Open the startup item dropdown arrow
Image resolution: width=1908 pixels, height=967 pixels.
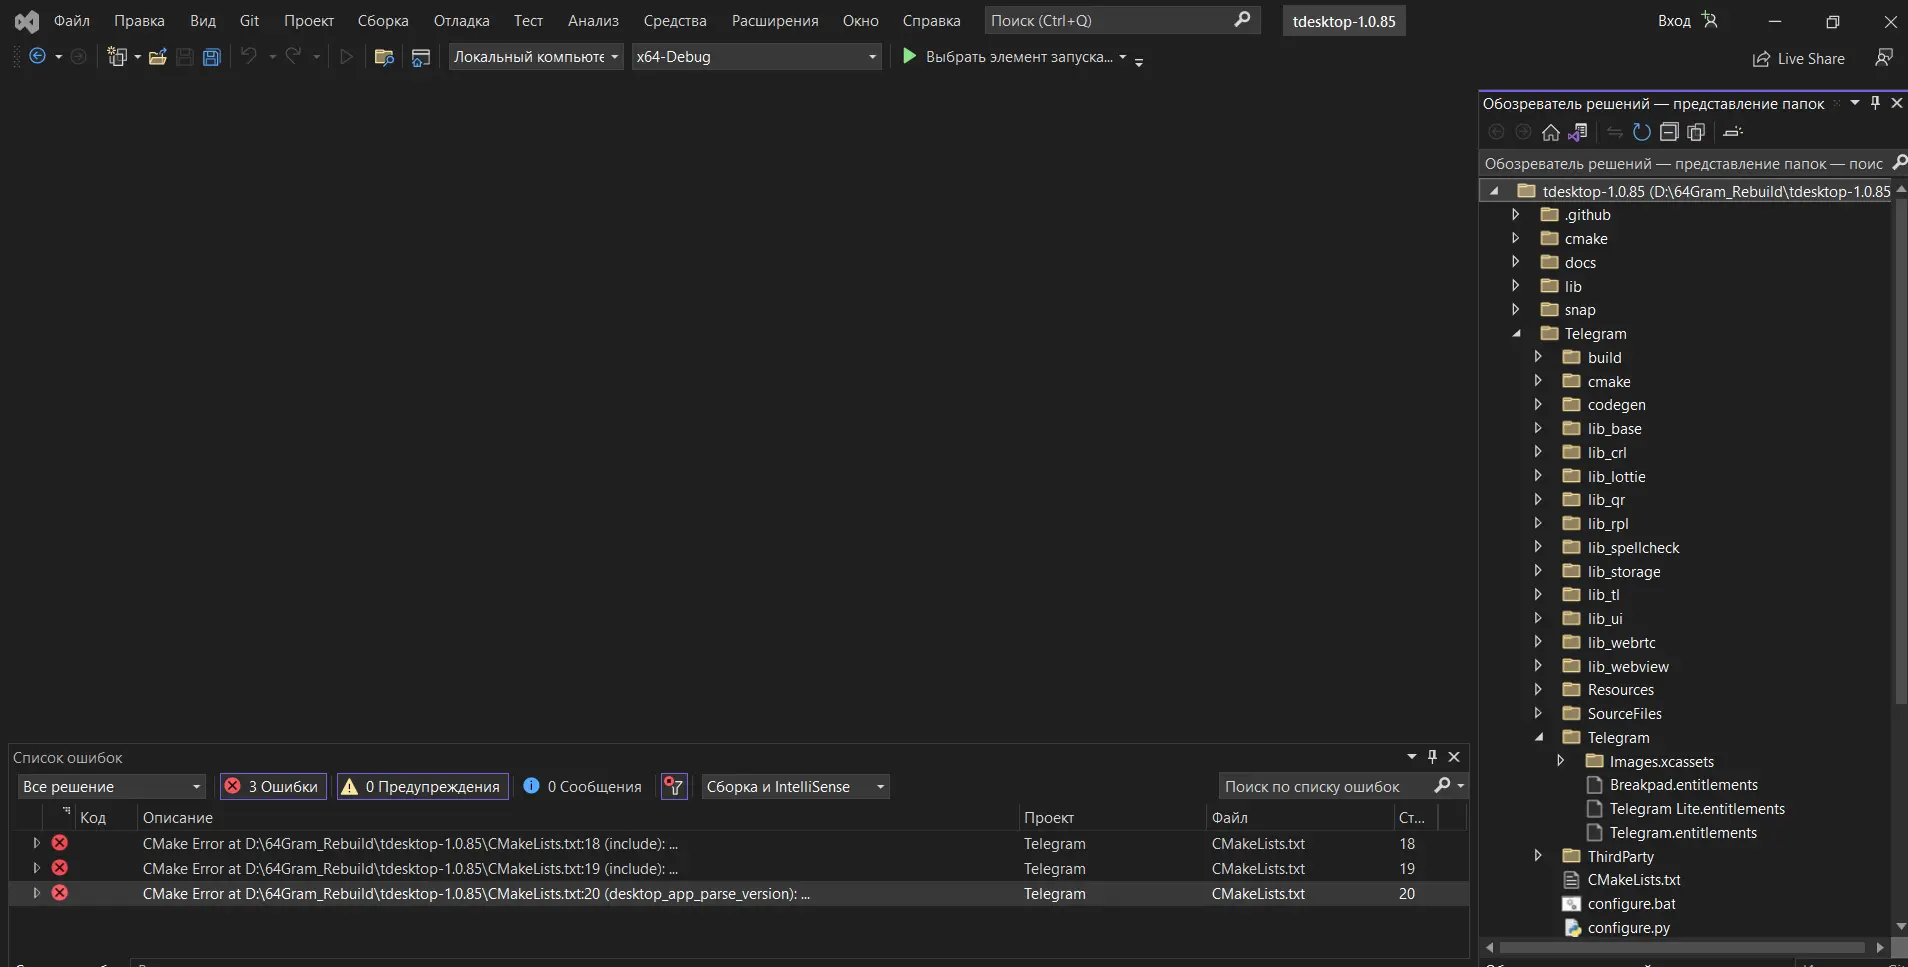tap(1123, 57)
